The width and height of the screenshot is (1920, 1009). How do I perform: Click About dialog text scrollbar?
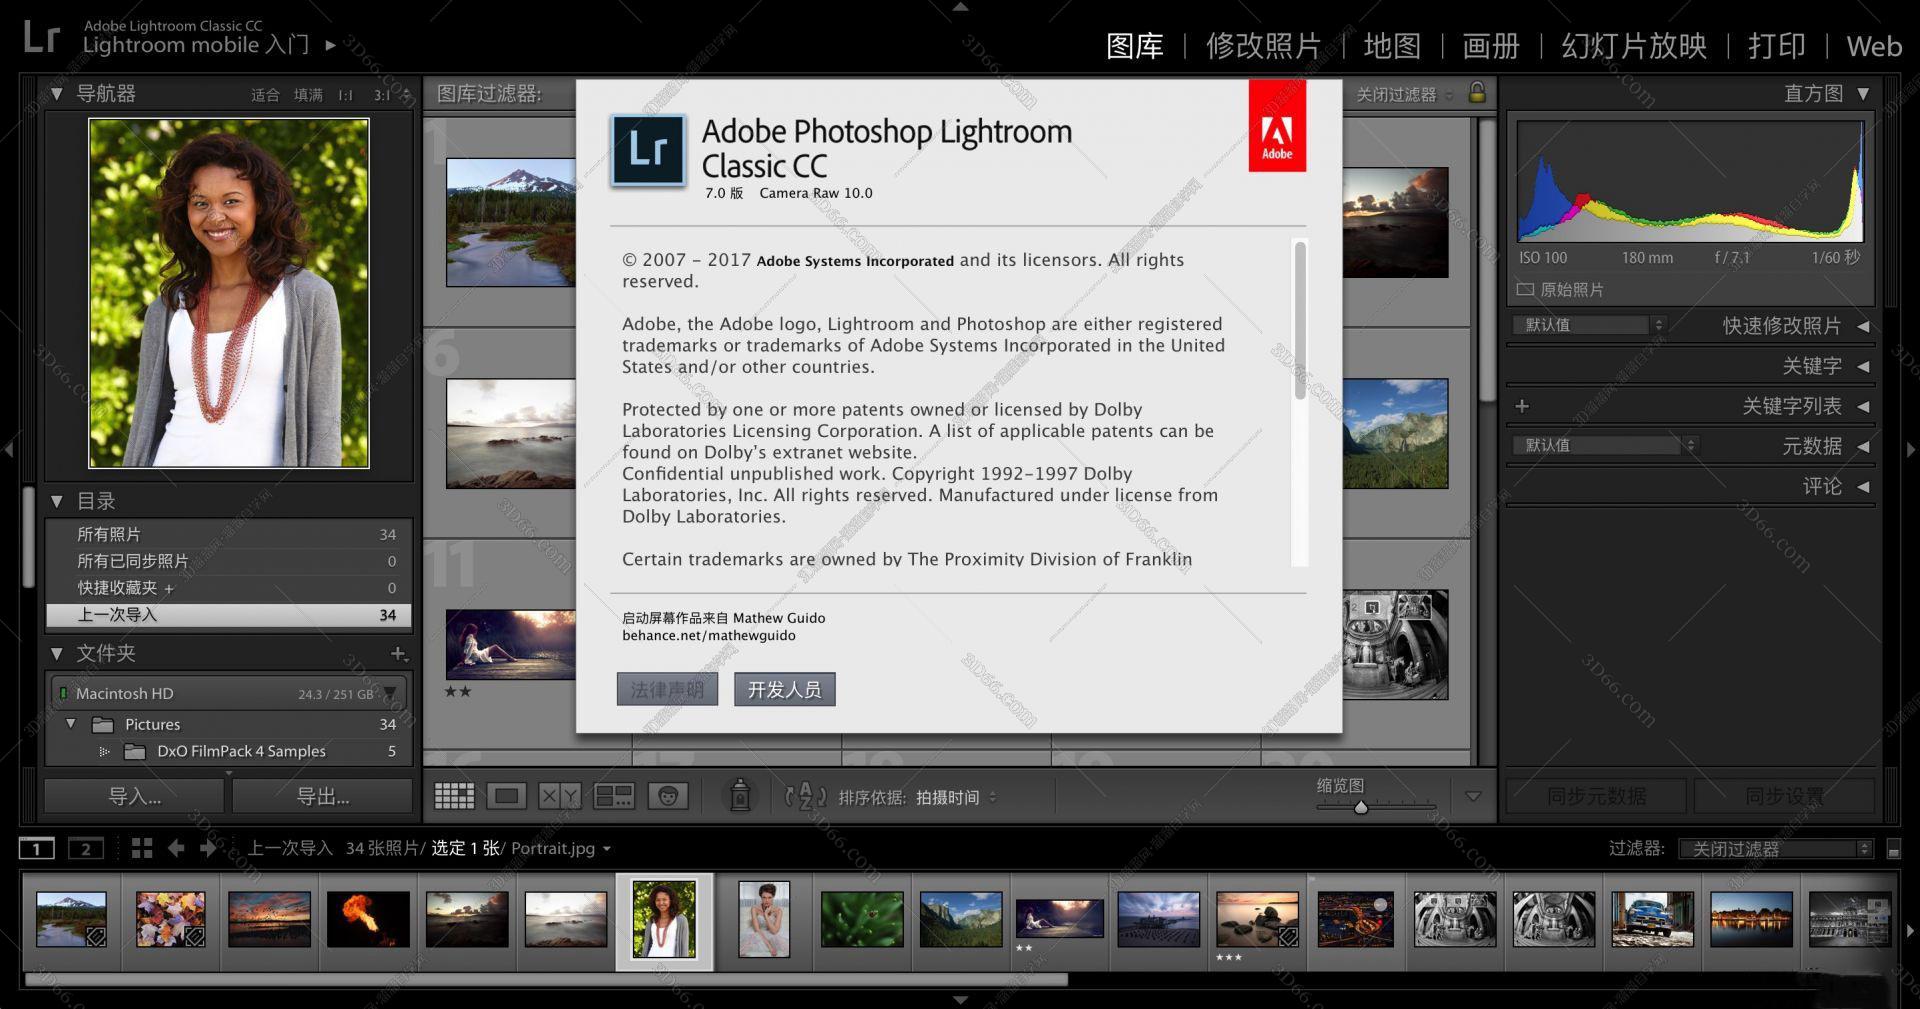coord(1300,320)
